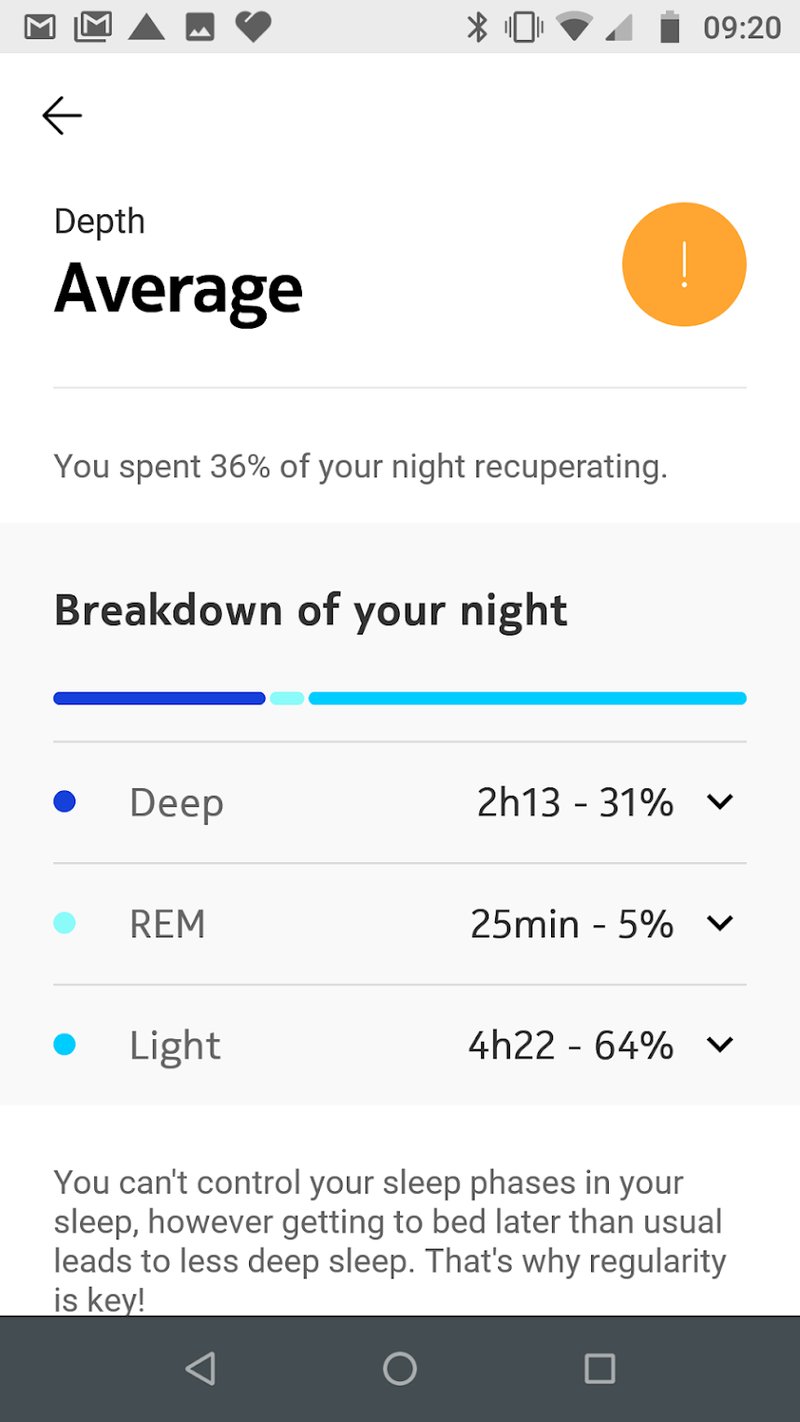Image resolution: width=800 pixels, height=1422 pixels.
Task: Tap the Bluetooth status bar icon
Action: (477, 27)
